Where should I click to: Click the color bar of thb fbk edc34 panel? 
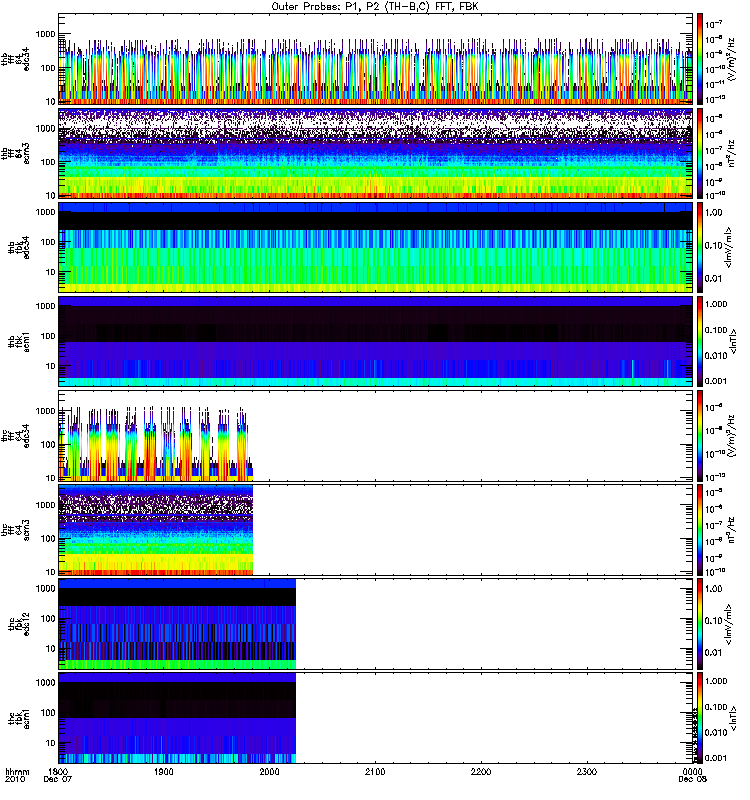point(700,247)
